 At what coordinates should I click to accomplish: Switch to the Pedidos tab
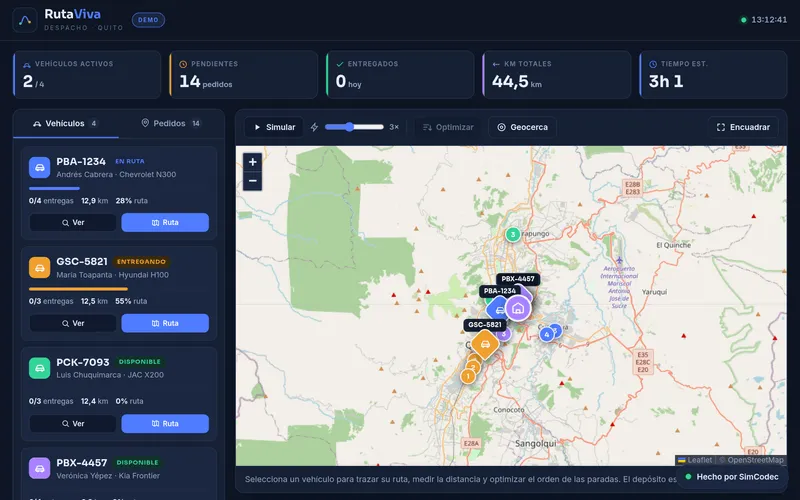(171, 123)
